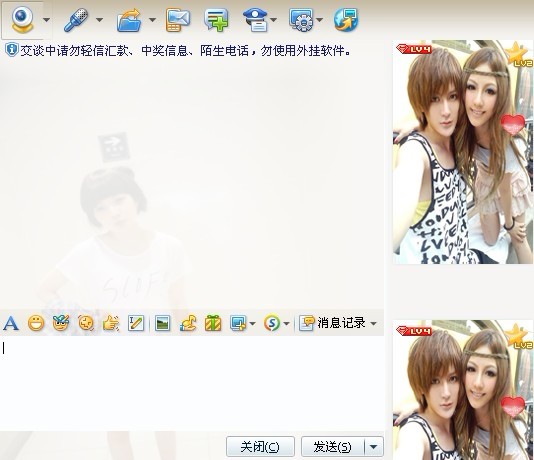This screenshot has height=460, width=534.
Task: Expand the screenshot capture options arrow
Action: (252, 323)
